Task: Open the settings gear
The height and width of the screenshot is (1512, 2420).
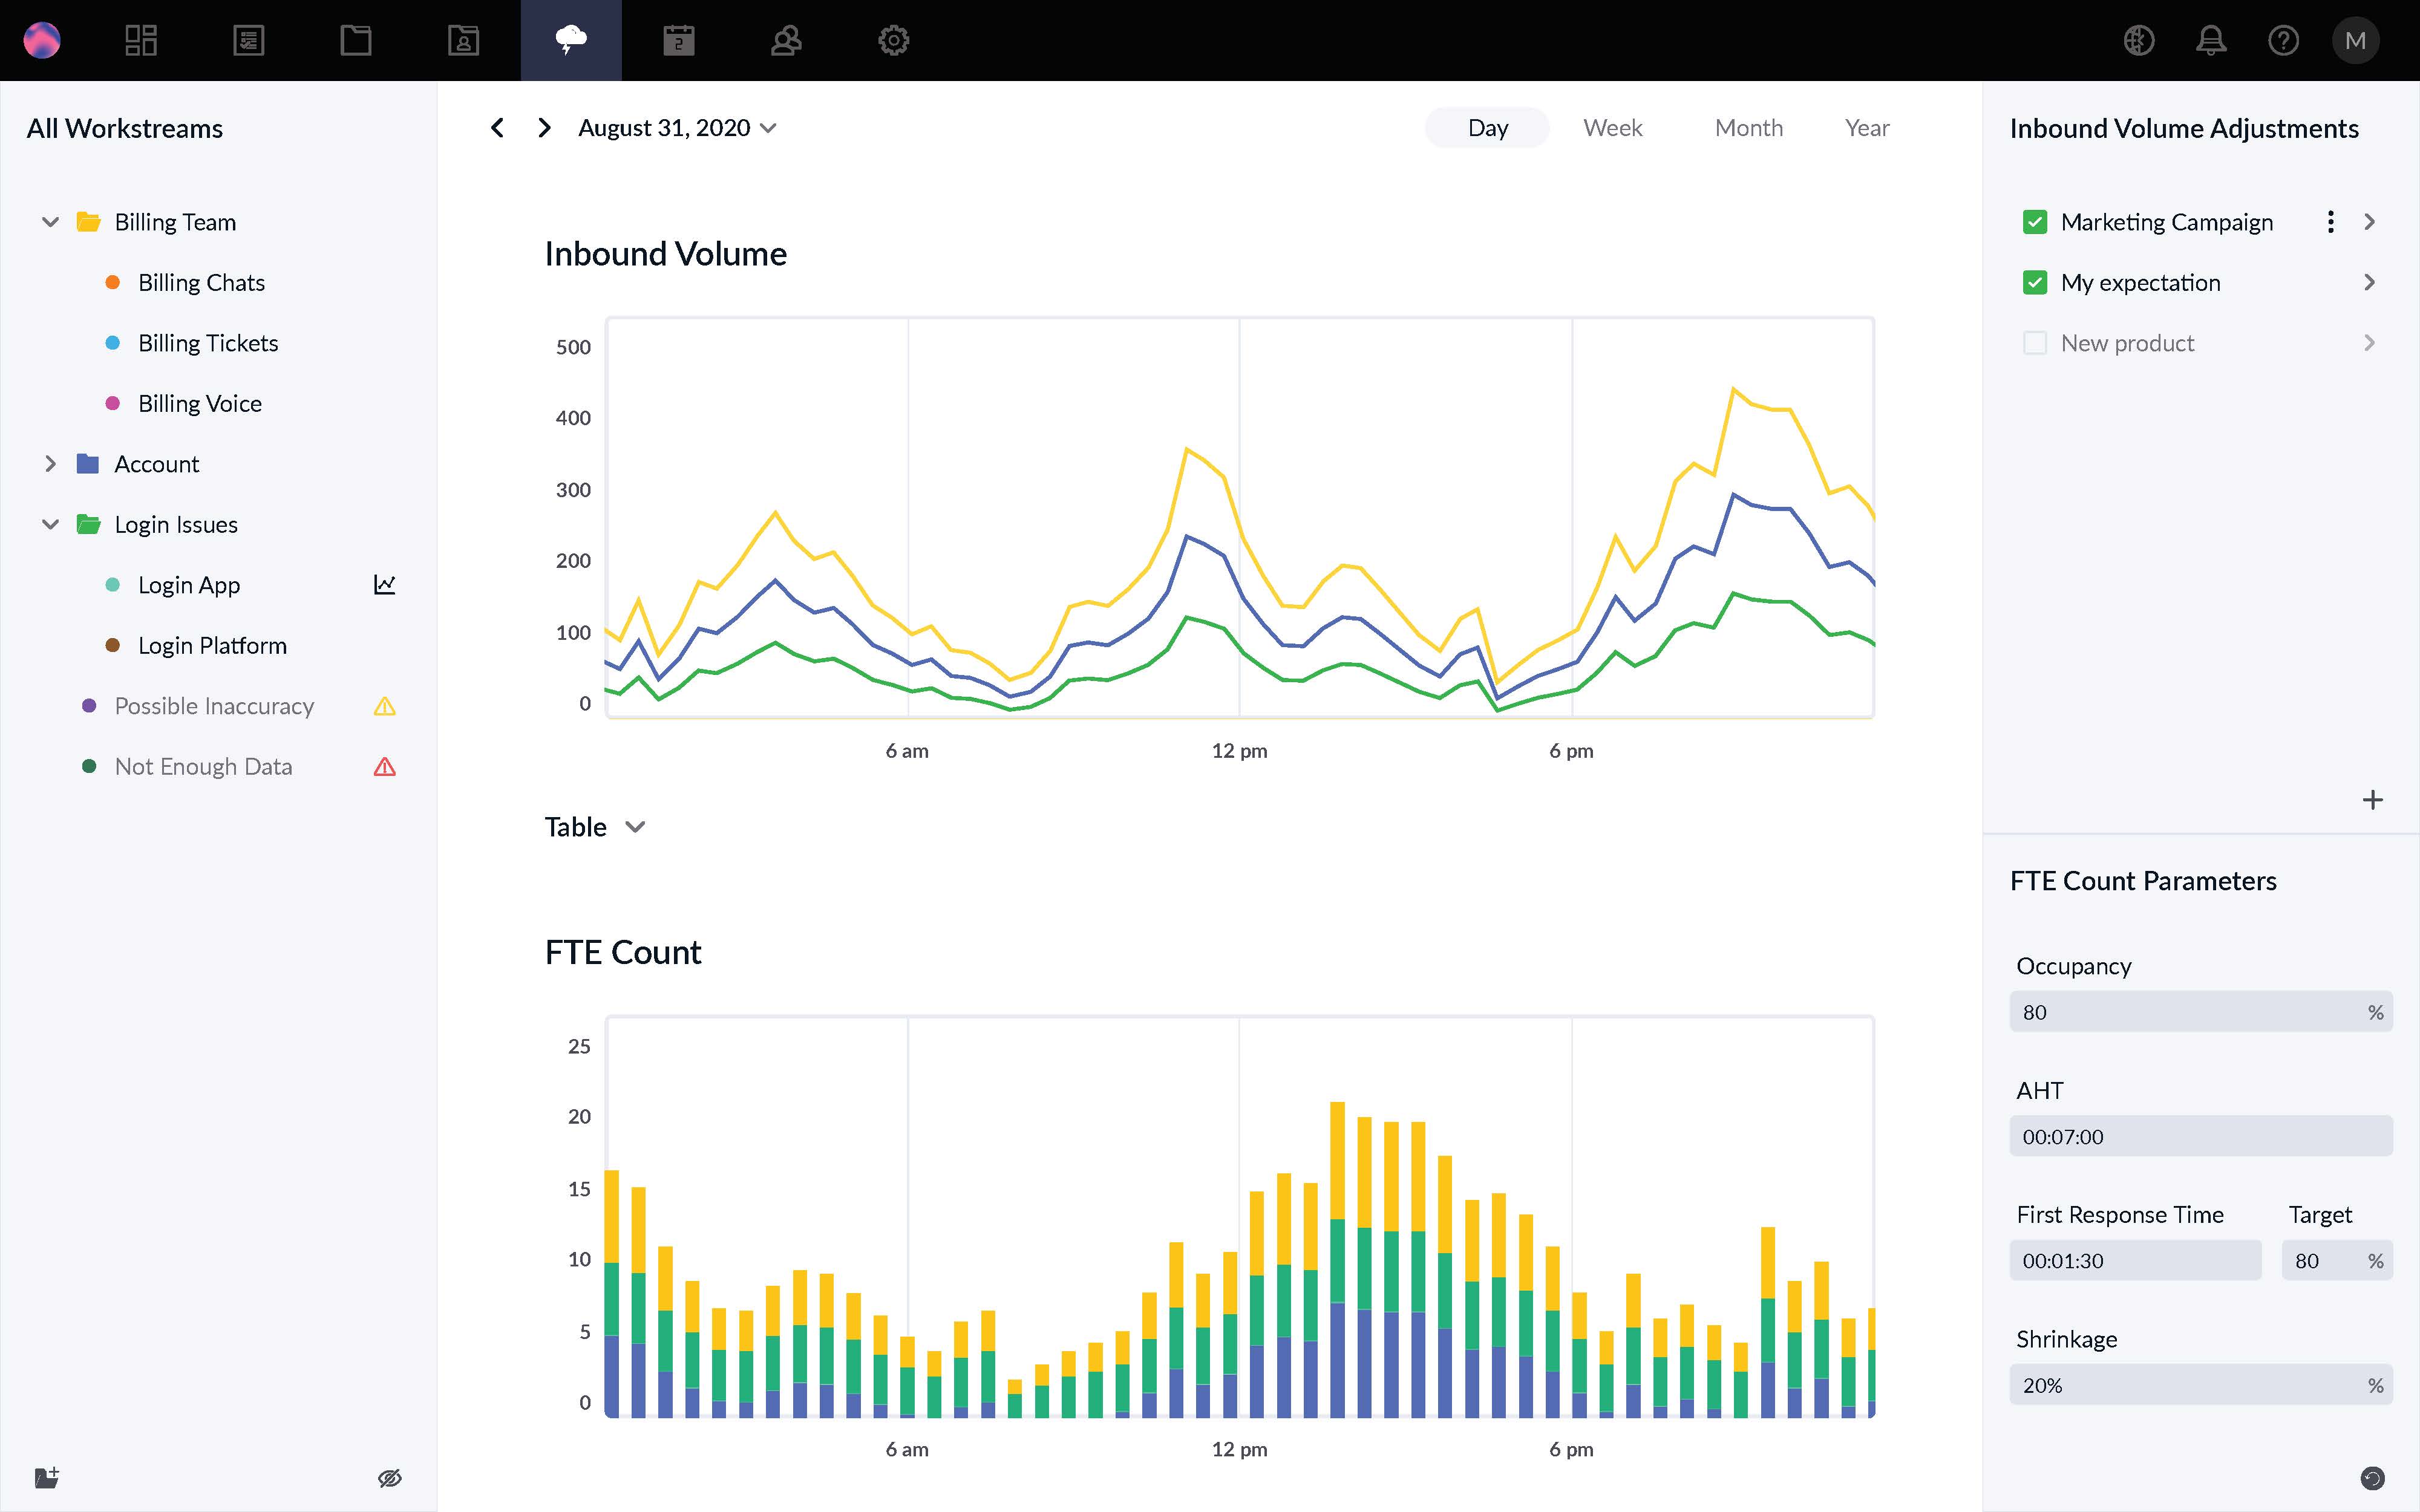Action: tap(893, 40)
